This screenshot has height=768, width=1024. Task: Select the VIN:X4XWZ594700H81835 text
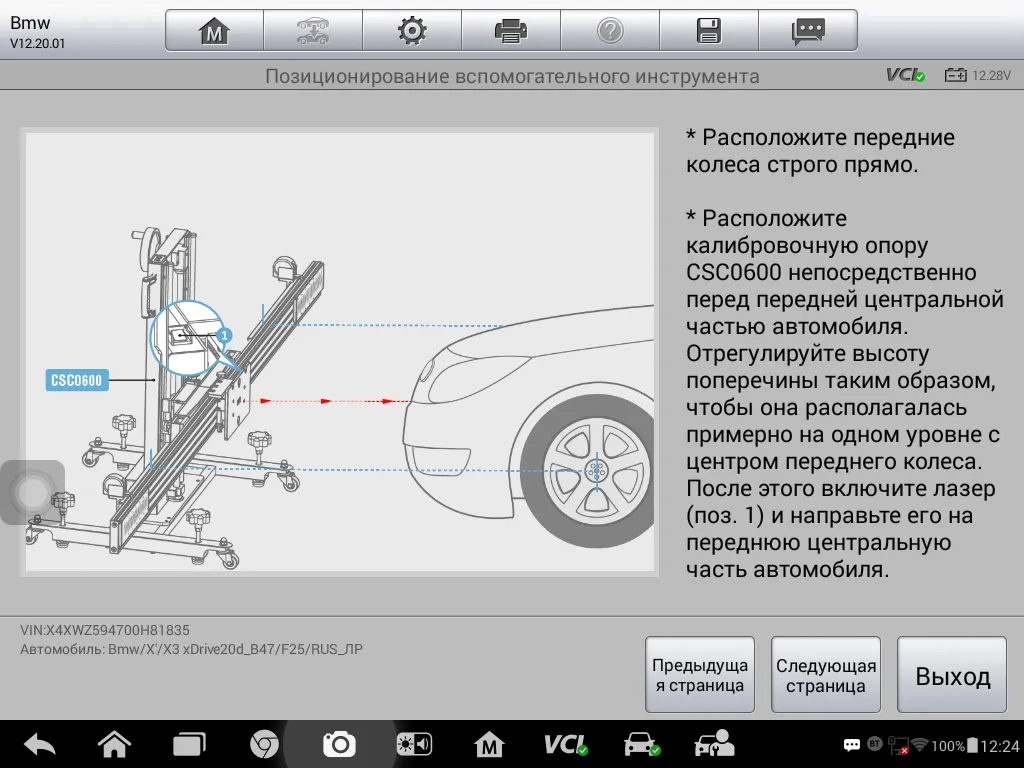pyautogui.click(x=104, y=630)
